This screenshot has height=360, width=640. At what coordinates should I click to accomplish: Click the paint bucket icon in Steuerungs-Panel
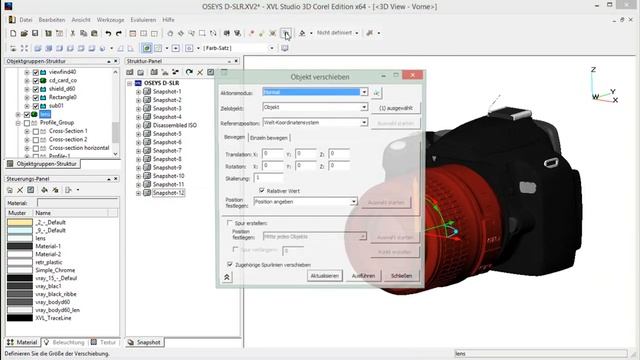click(x=44, y=190)
